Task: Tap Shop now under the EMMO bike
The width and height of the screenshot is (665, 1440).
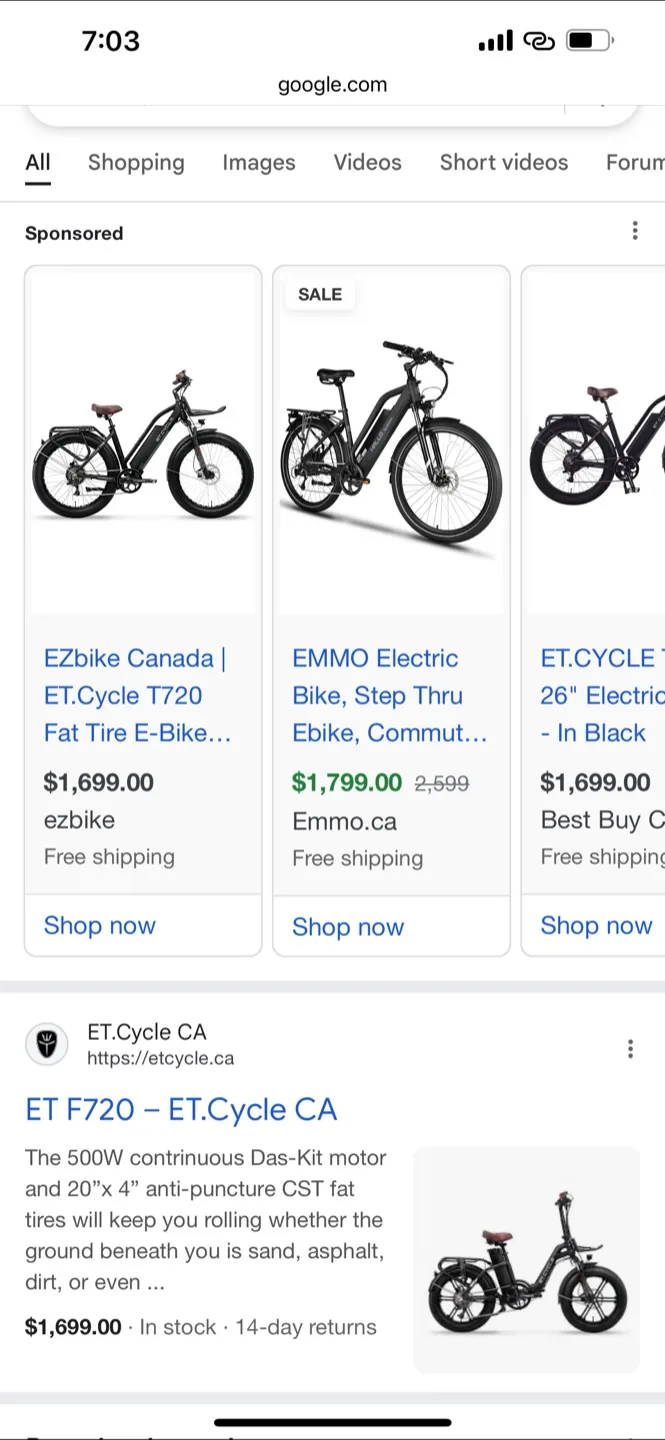Action: [347, 926]
